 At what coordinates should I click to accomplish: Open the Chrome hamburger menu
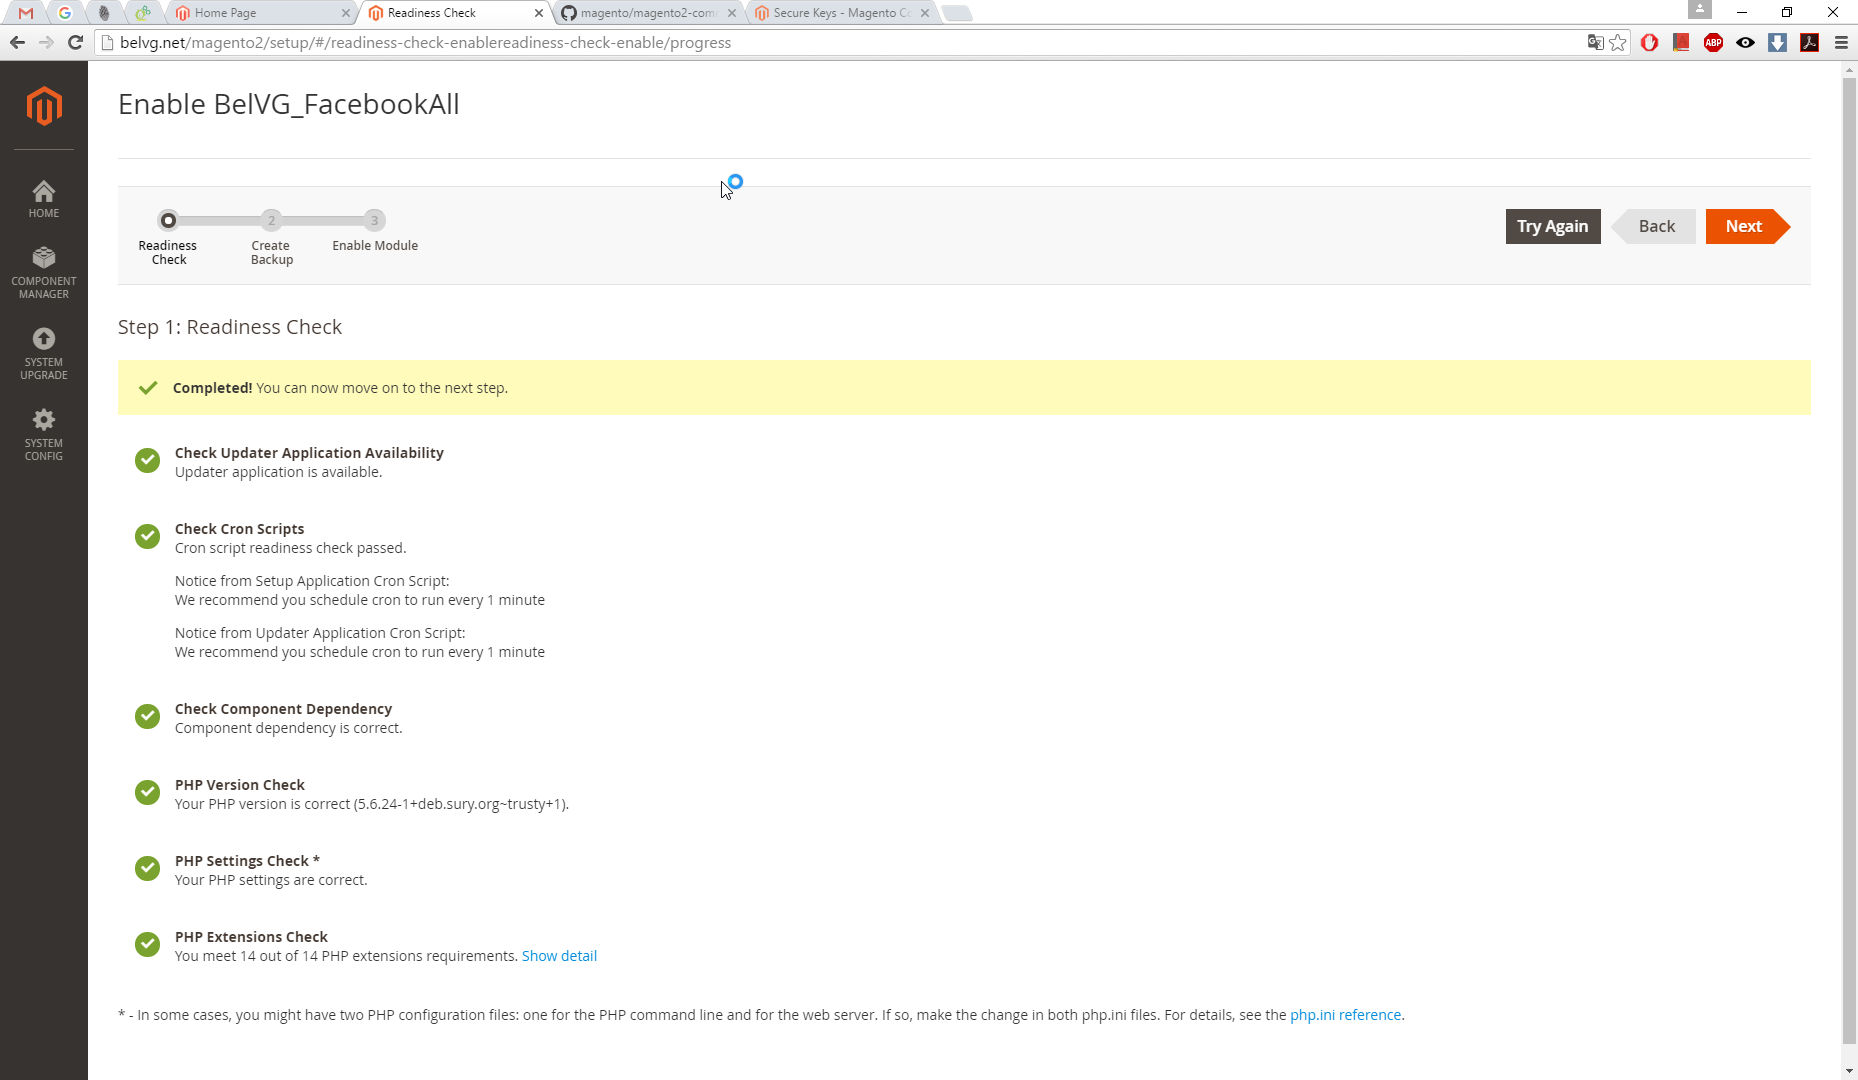(x=1841, y=42)
